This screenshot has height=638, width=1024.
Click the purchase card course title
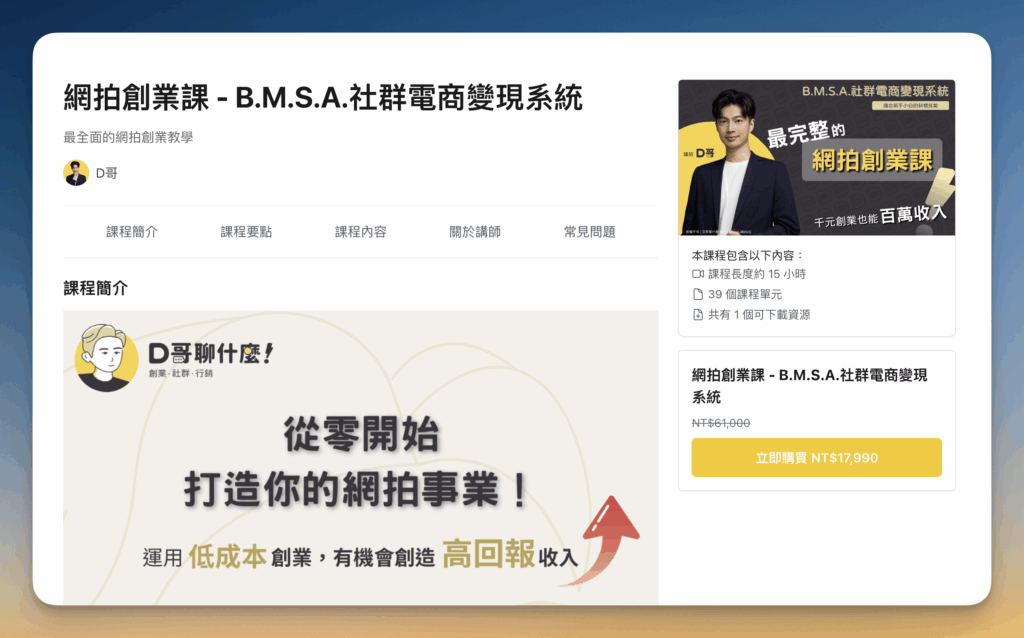click(x=810, y=386)
